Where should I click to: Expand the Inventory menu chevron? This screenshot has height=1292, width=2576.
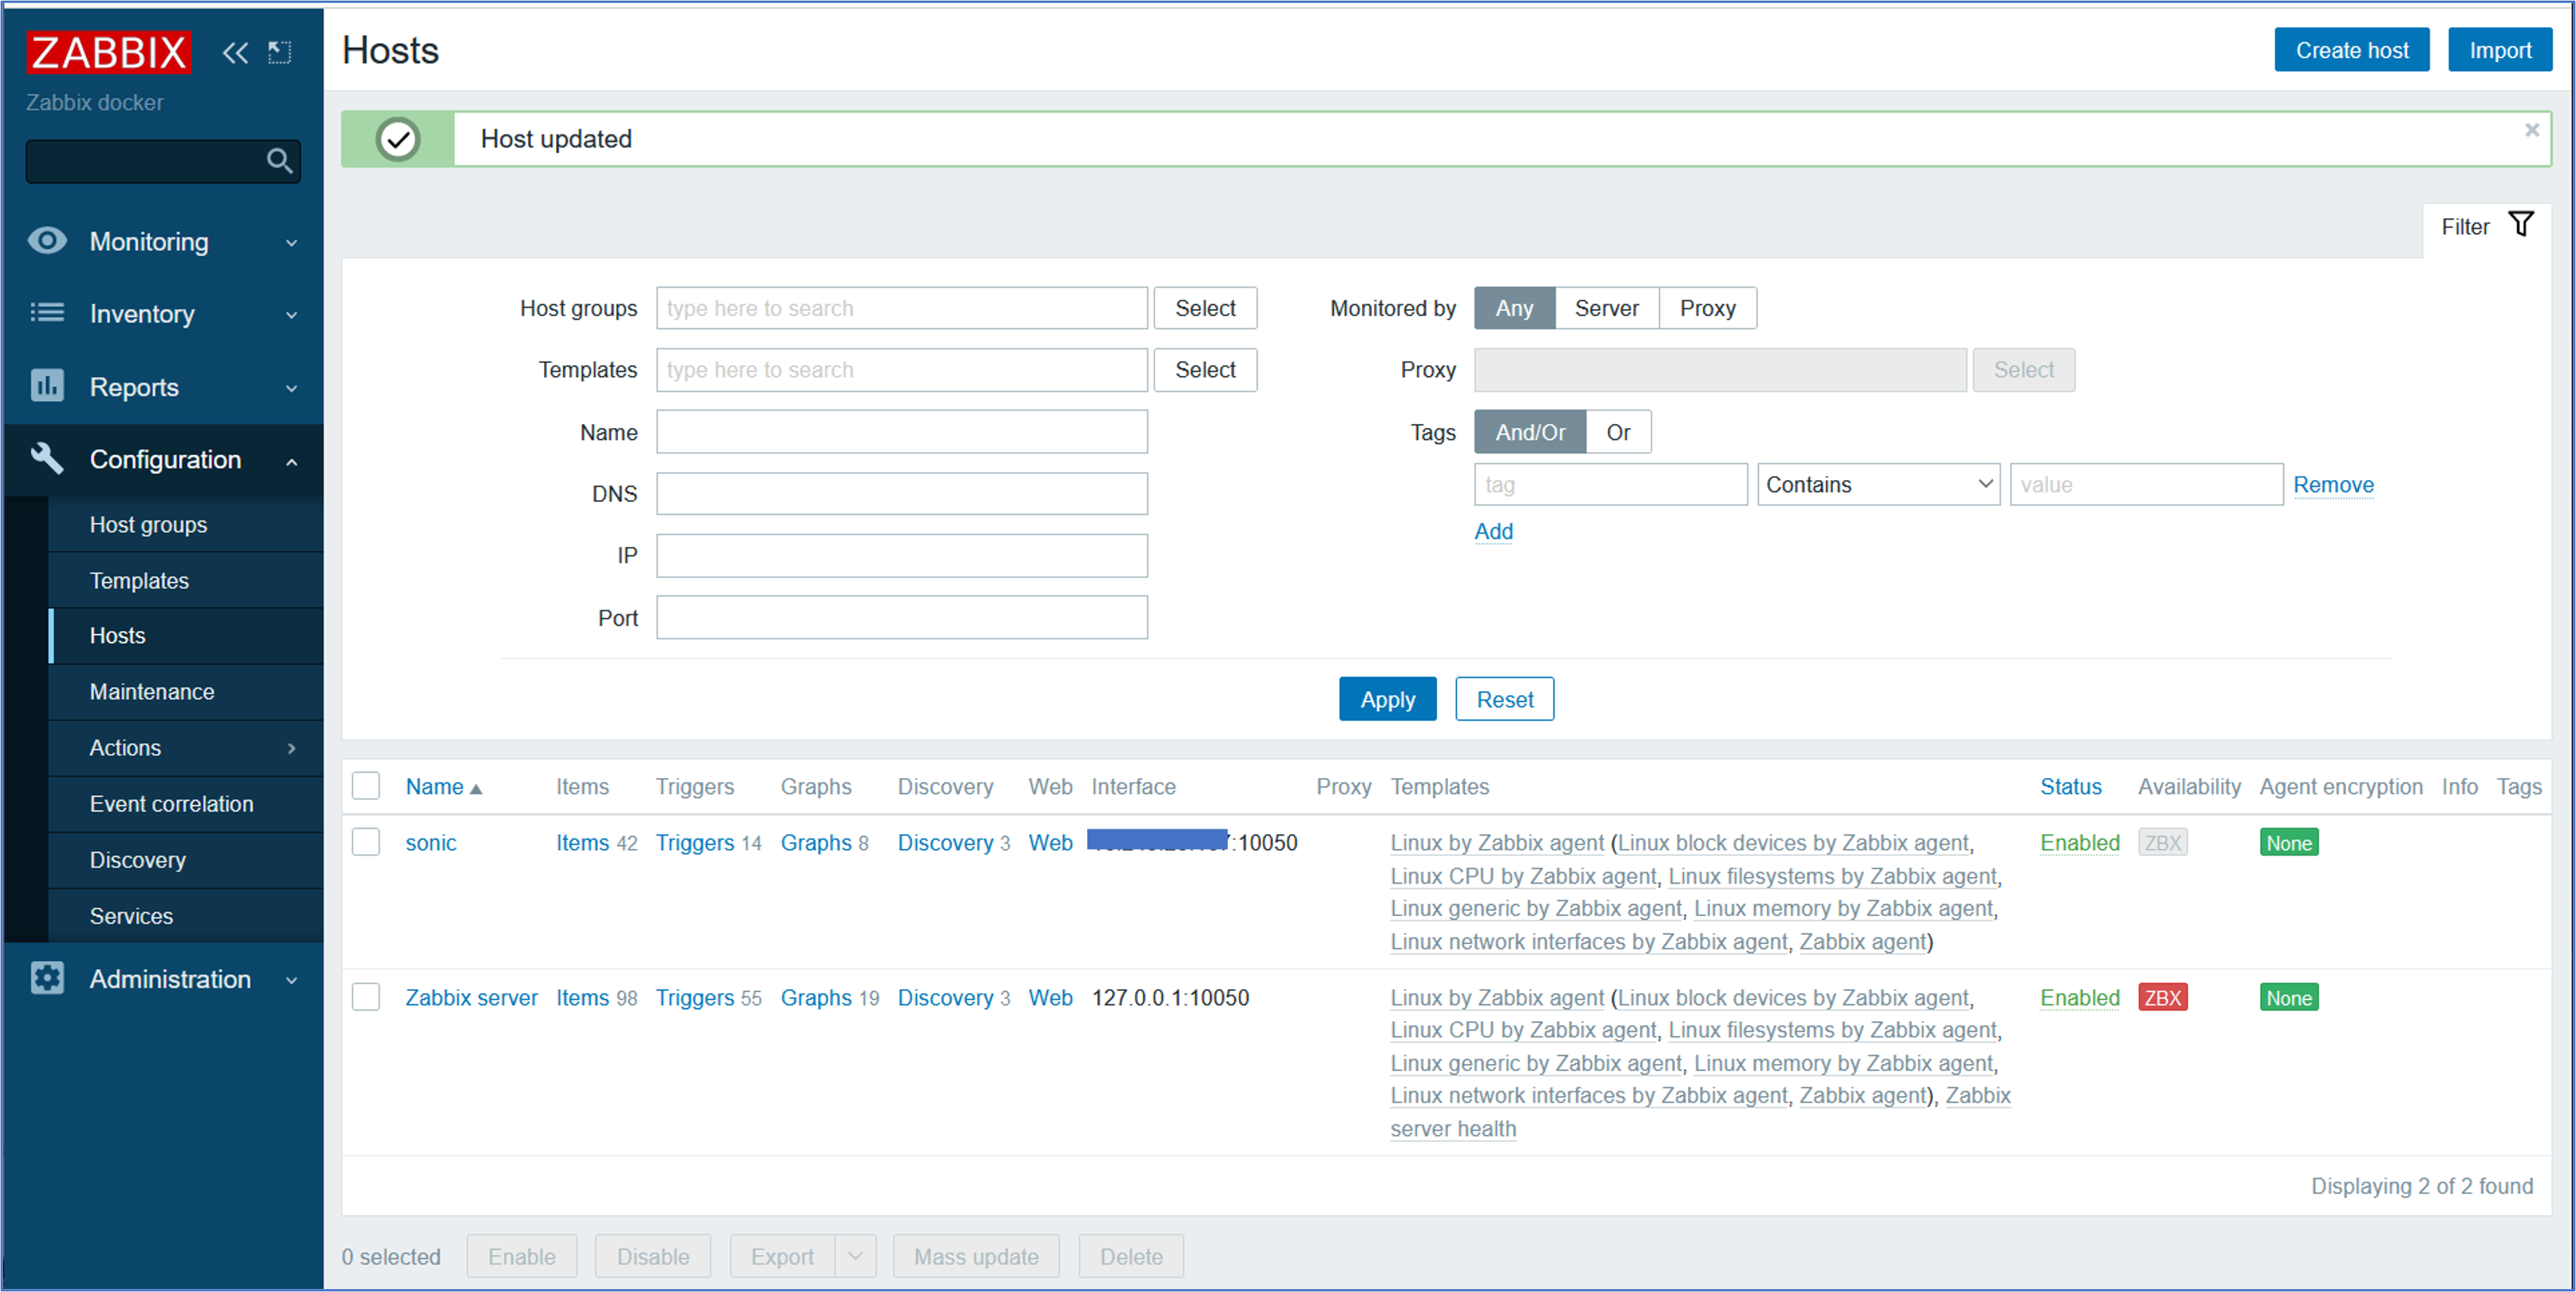(x=291, y=315)
